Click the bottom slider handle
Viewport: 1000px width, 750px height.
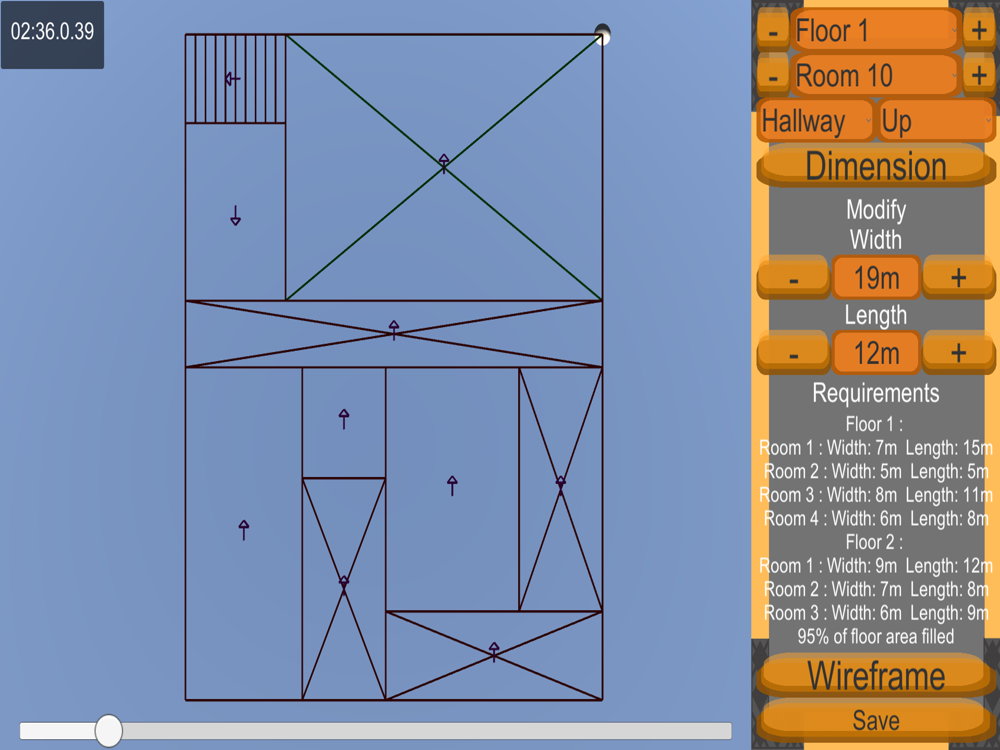coord(108,730)
